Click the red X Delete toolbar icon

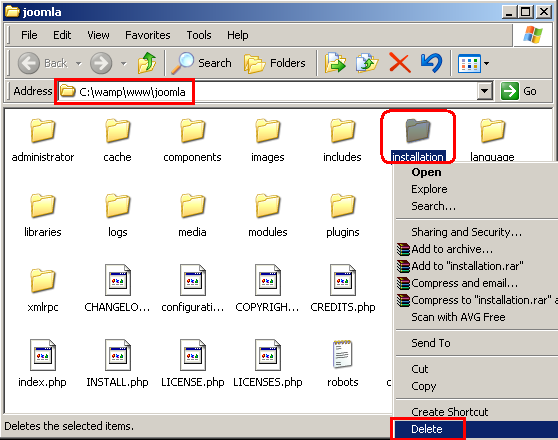(x=400, y=63)
